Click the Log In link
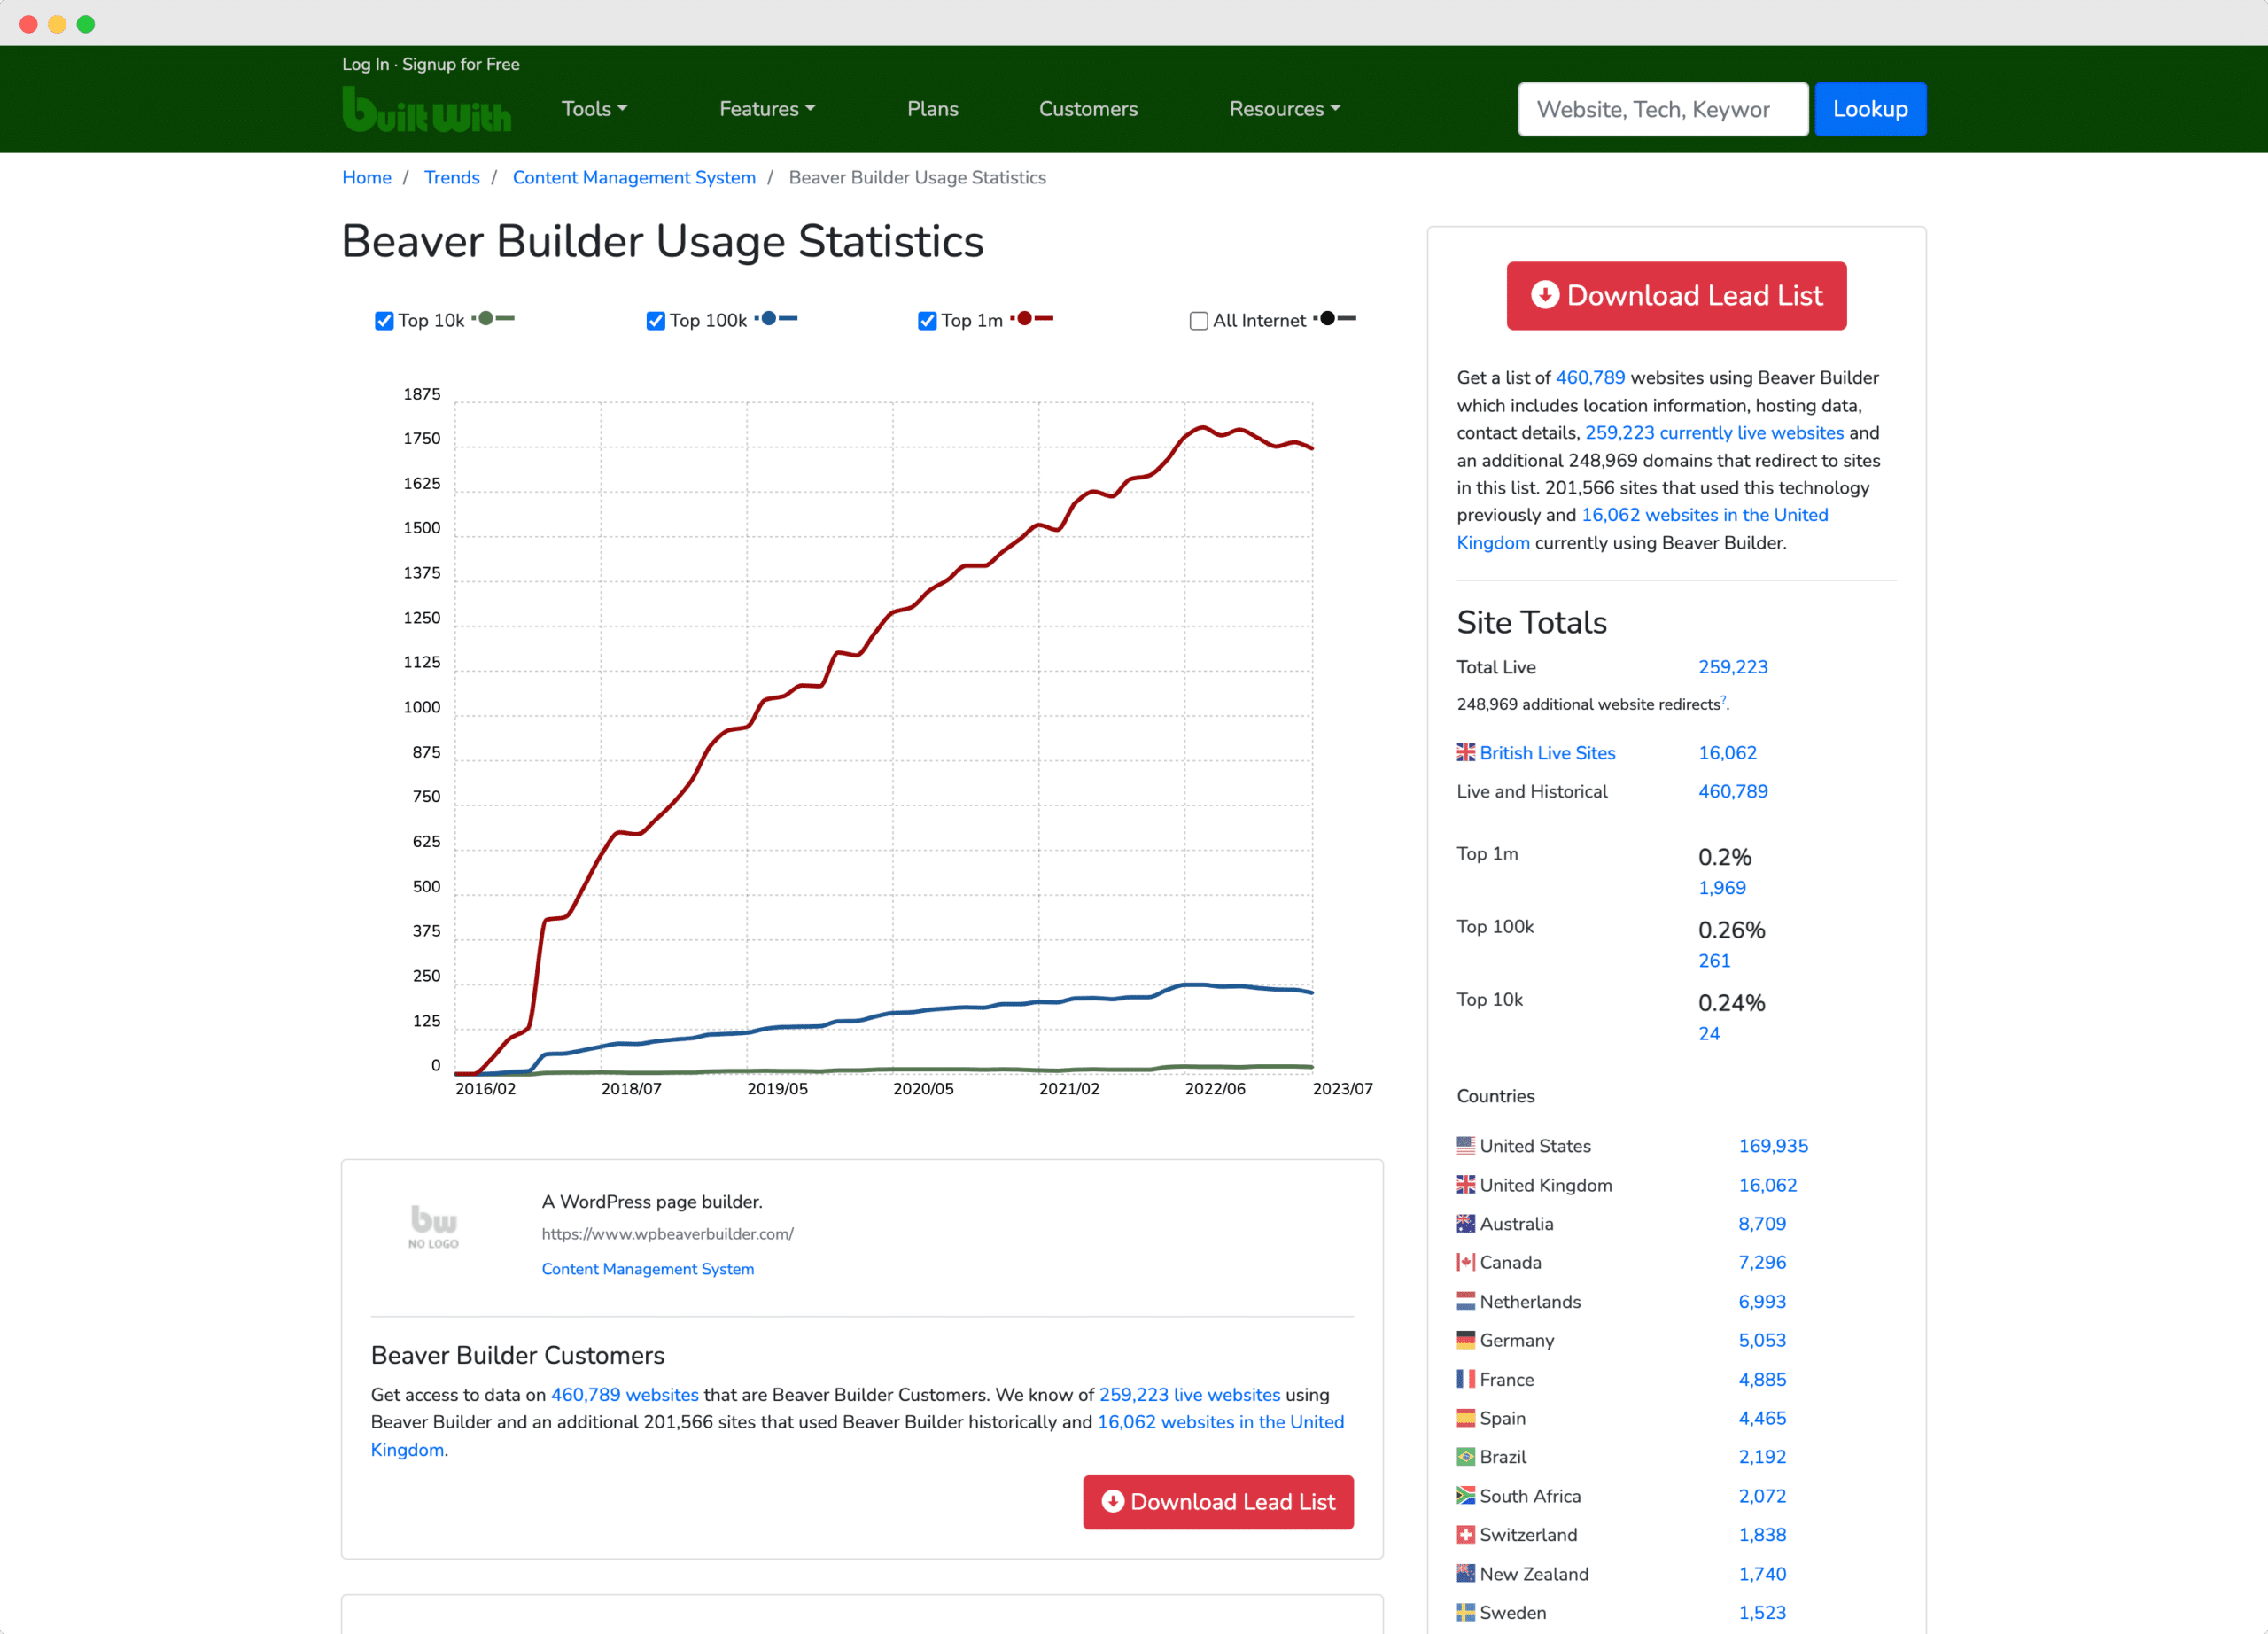The width and height of the screenshot is (2268, 1634). click(x=365, y=64)
